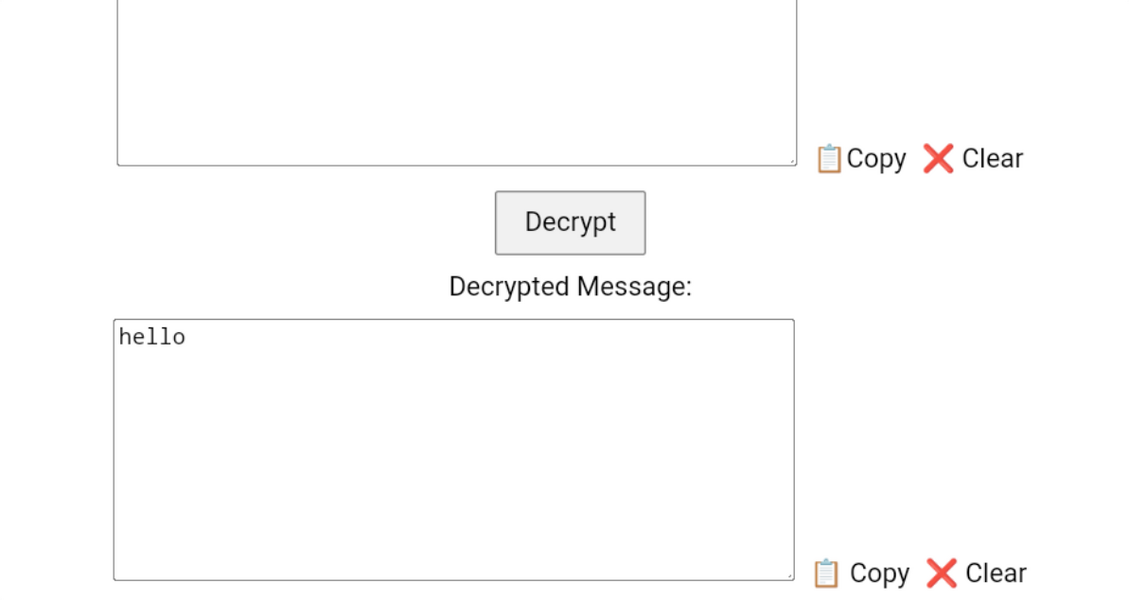This screenshot has width=1129, height=600.
Task: Click the blank area beneath hello in the output box
Action: tap(454, 461)
